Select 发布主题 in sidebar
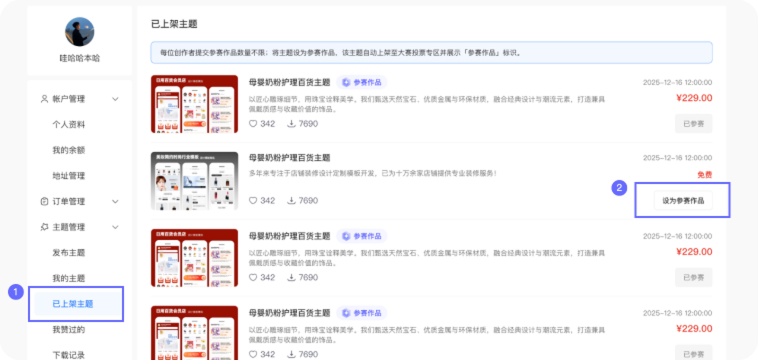The width and height of the screenshot is (758, 360). [69, 253]
